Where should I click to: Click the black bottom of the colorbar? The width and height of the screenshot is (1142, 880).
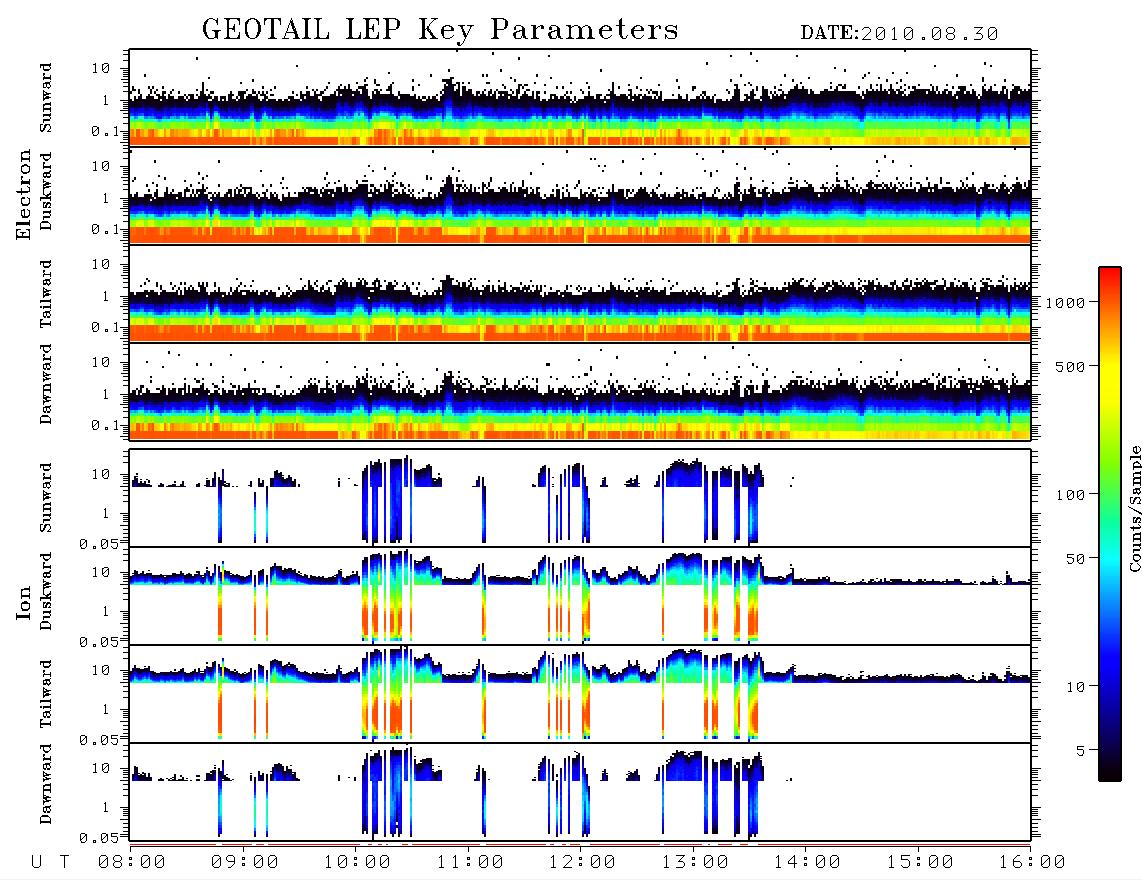click(1110, 772)
